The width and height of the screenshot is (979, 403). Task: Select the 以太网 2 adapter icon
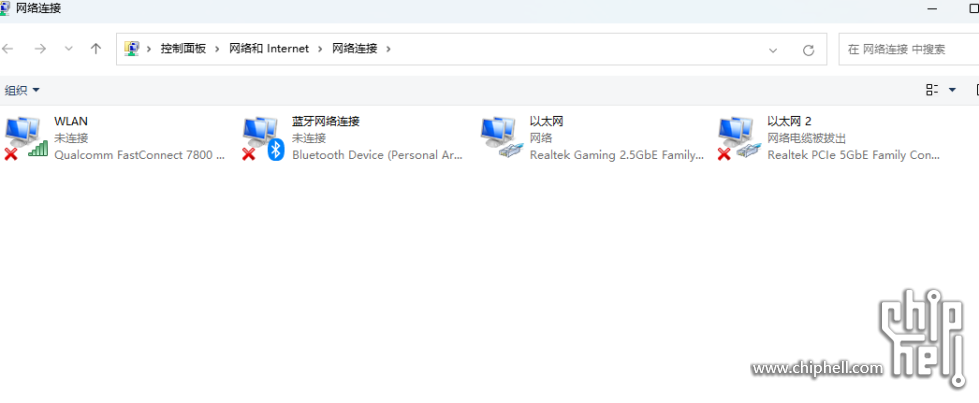739,137
